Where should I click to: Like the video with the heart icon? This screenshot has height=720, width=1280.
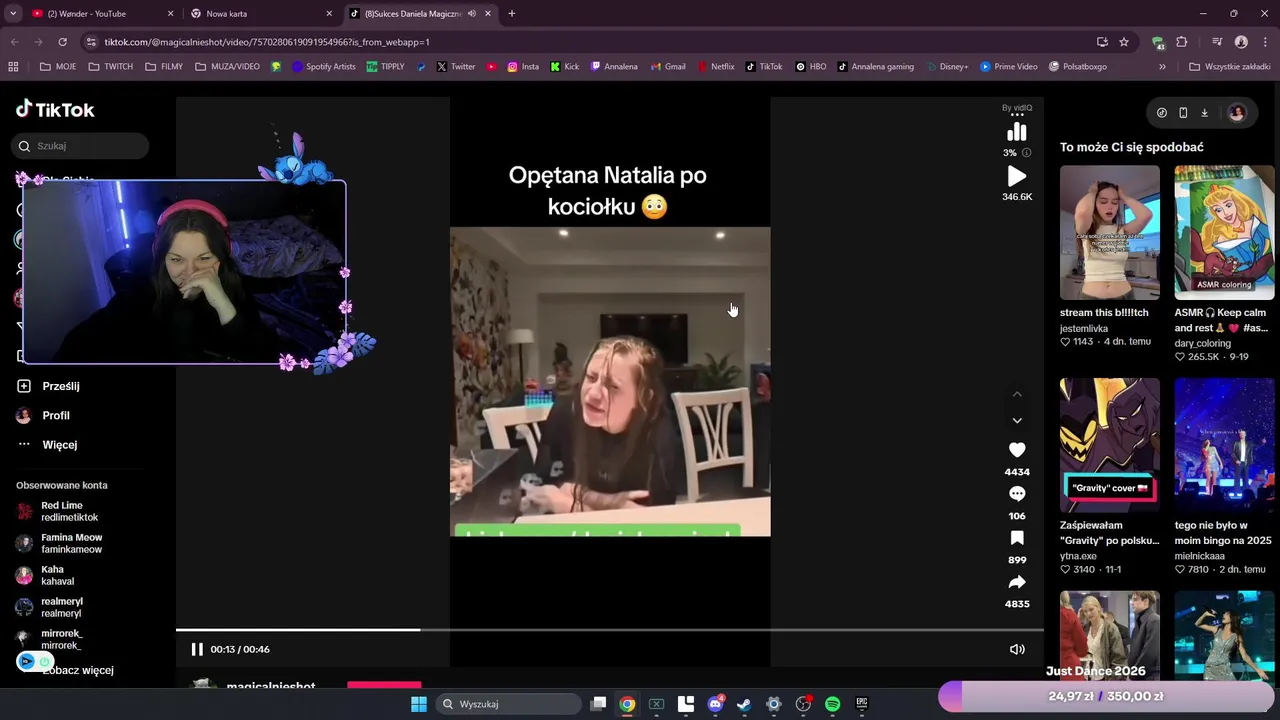click(1017, 450)
